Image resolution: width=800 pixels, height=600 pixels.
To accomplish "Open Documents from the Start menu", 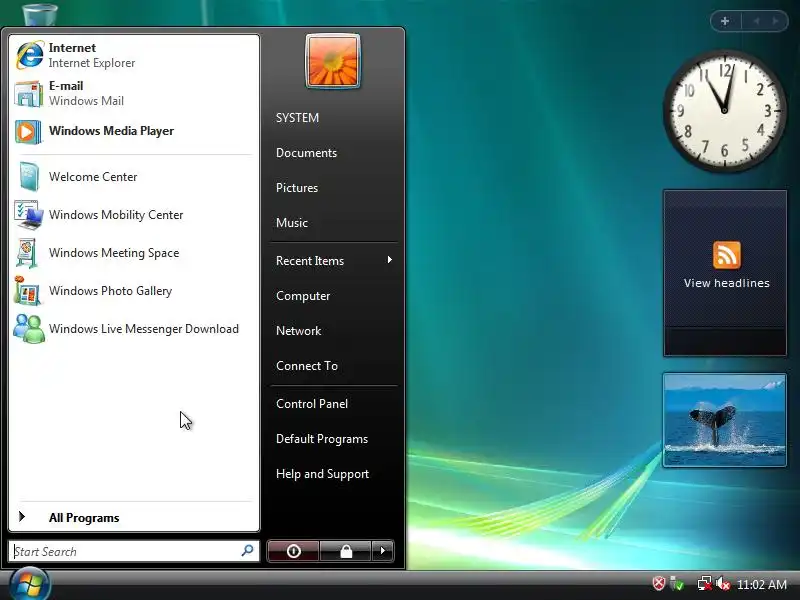I will click(306, 153).
